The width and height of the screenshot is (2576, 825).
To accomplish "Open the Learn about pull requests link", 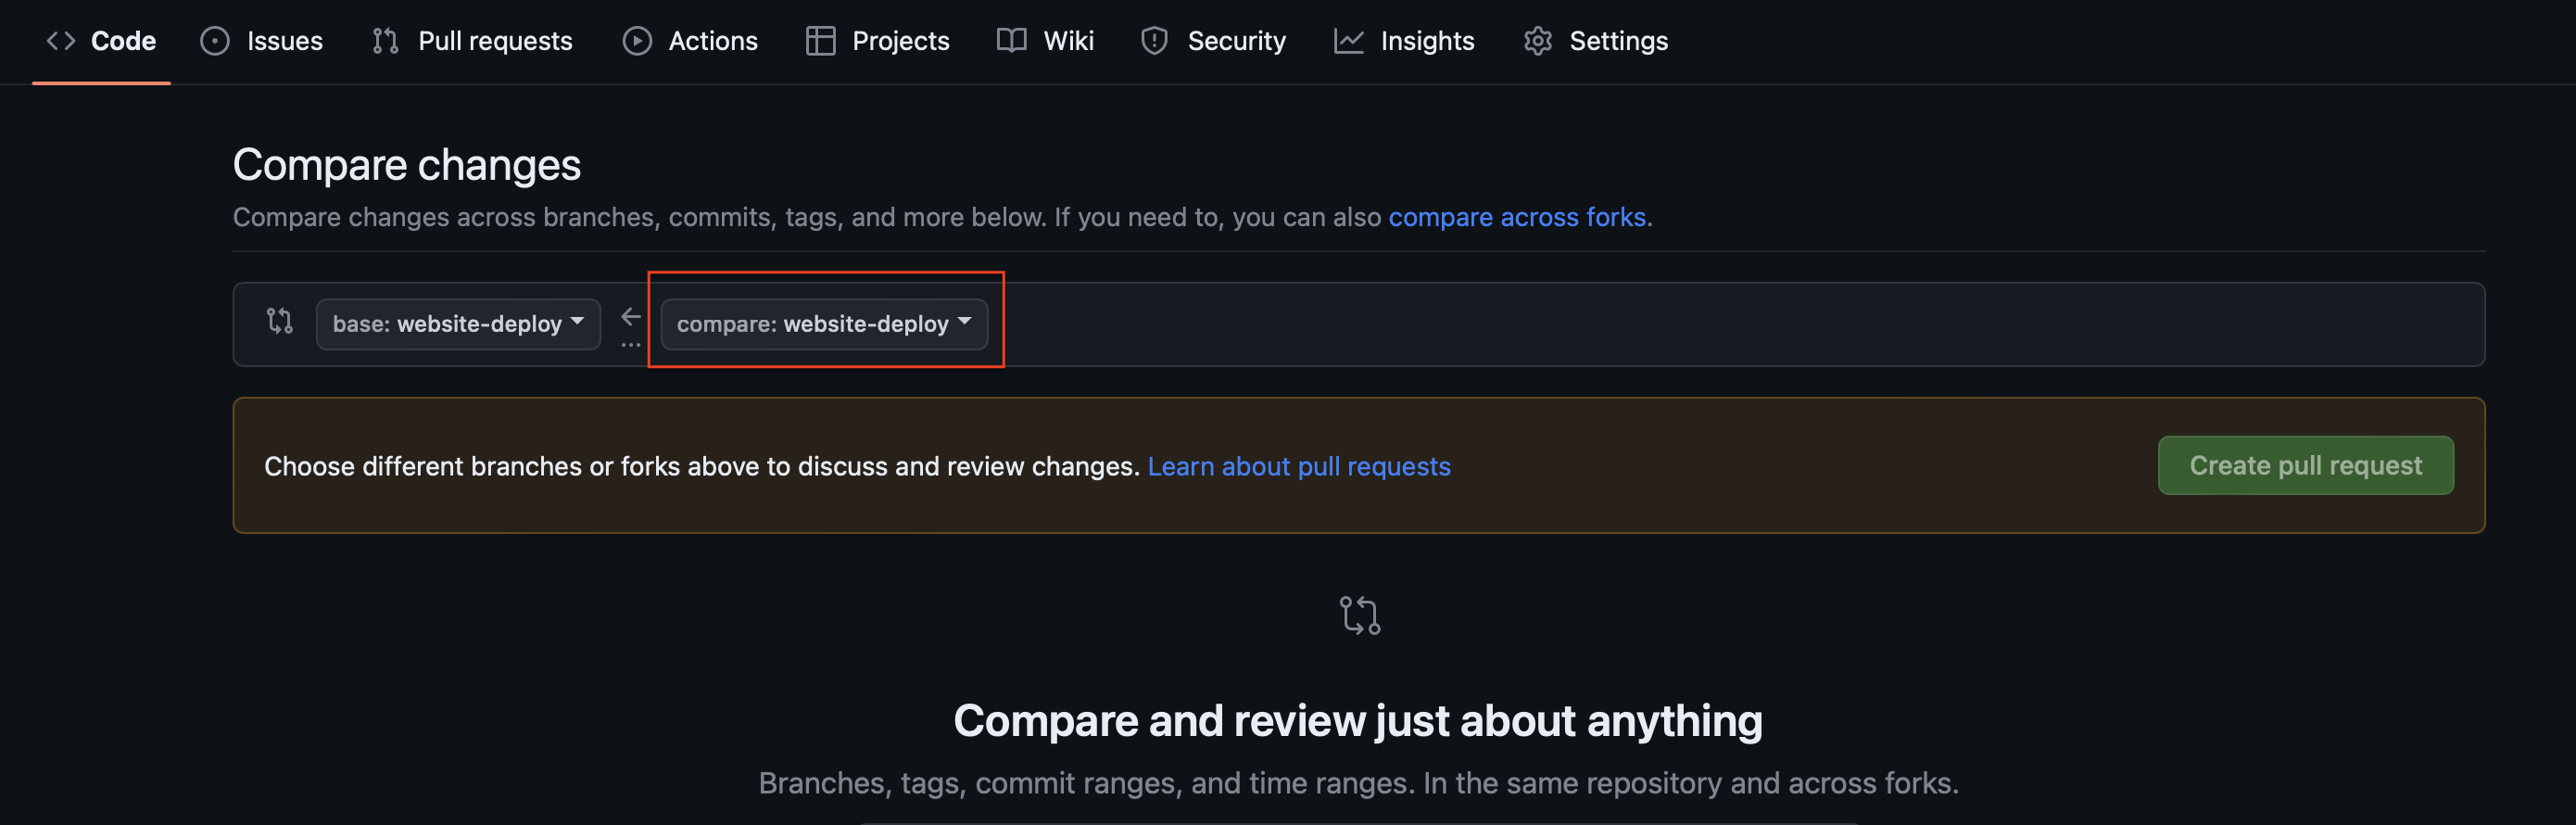I will pos(1298,466).
